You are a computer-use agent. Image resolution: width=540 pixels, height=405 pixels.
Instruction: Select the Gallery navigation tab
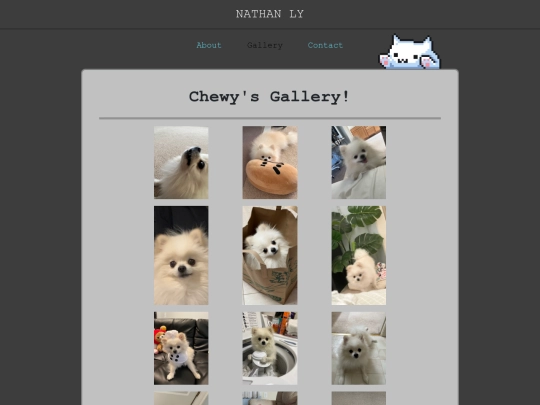264,45
